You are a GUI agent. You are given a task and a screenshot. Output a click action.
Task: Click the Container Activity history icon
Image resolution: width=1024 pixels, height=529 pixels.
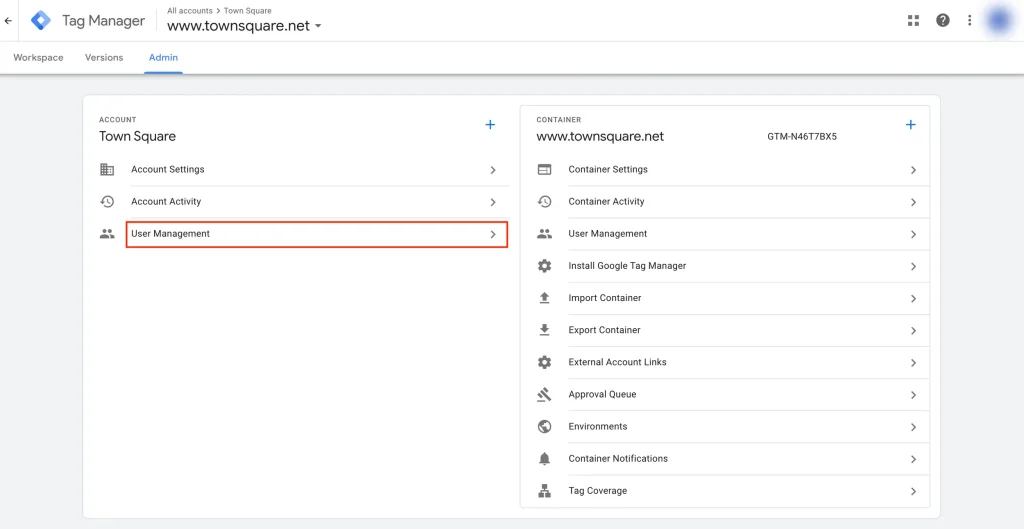pyautogui.click(x=544, y=201)
